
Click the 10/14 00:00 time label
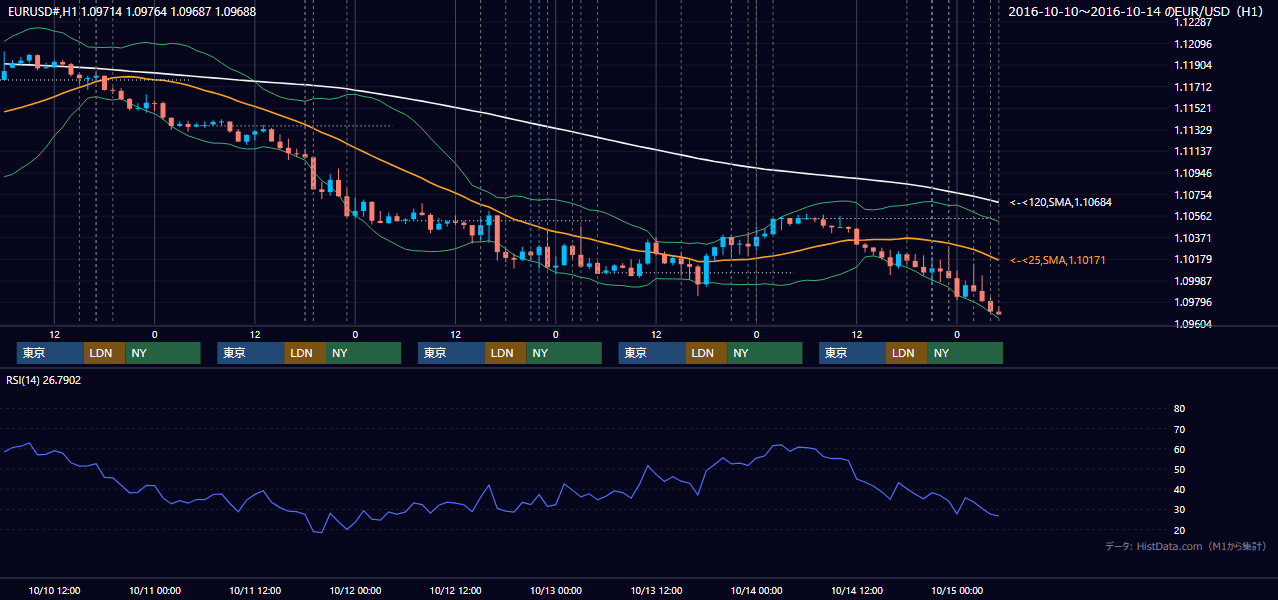point(756,590)
